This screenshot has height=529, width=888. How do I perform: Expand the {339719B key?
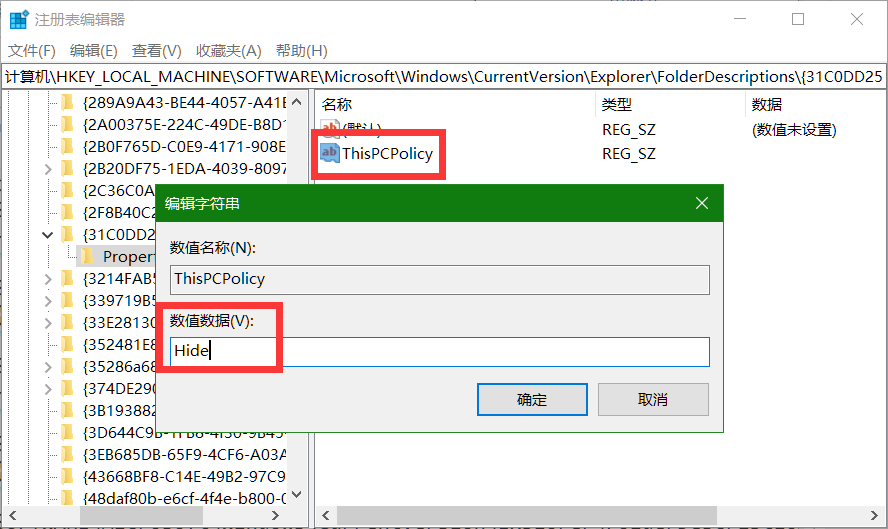tap(48, 301)
